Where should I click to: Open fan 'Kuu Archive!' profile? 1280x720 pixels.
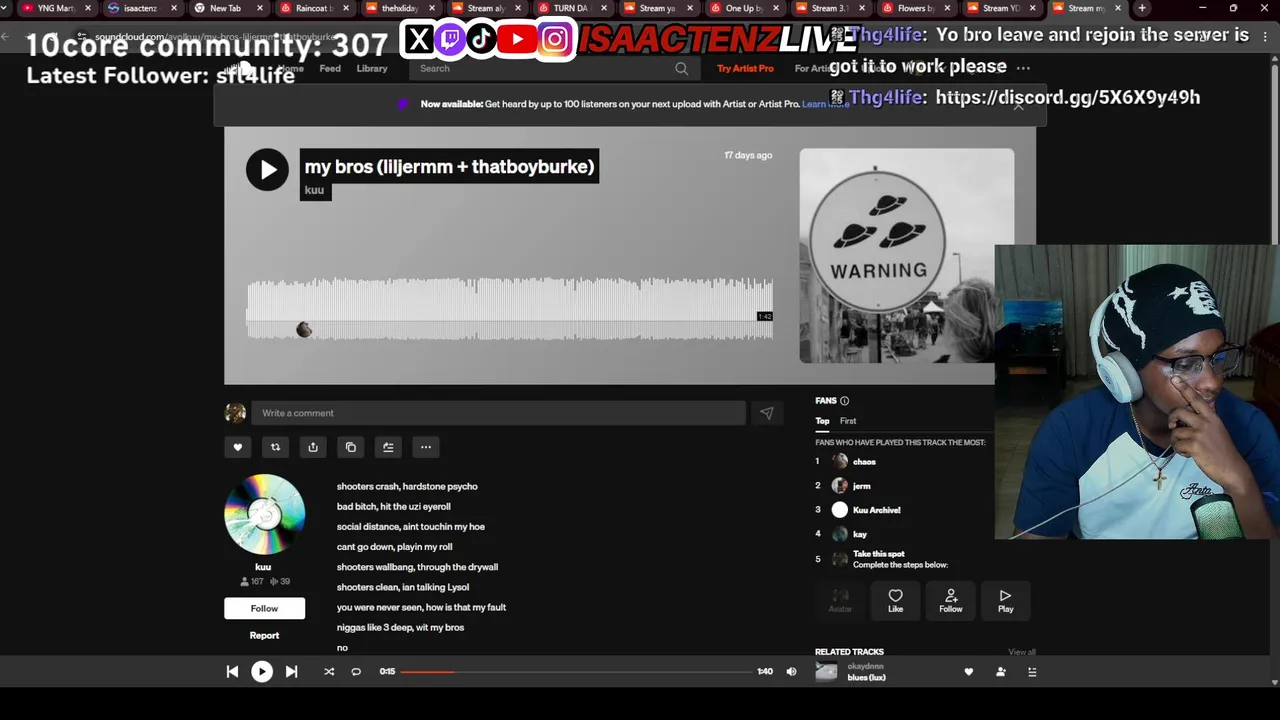point(876,510)
